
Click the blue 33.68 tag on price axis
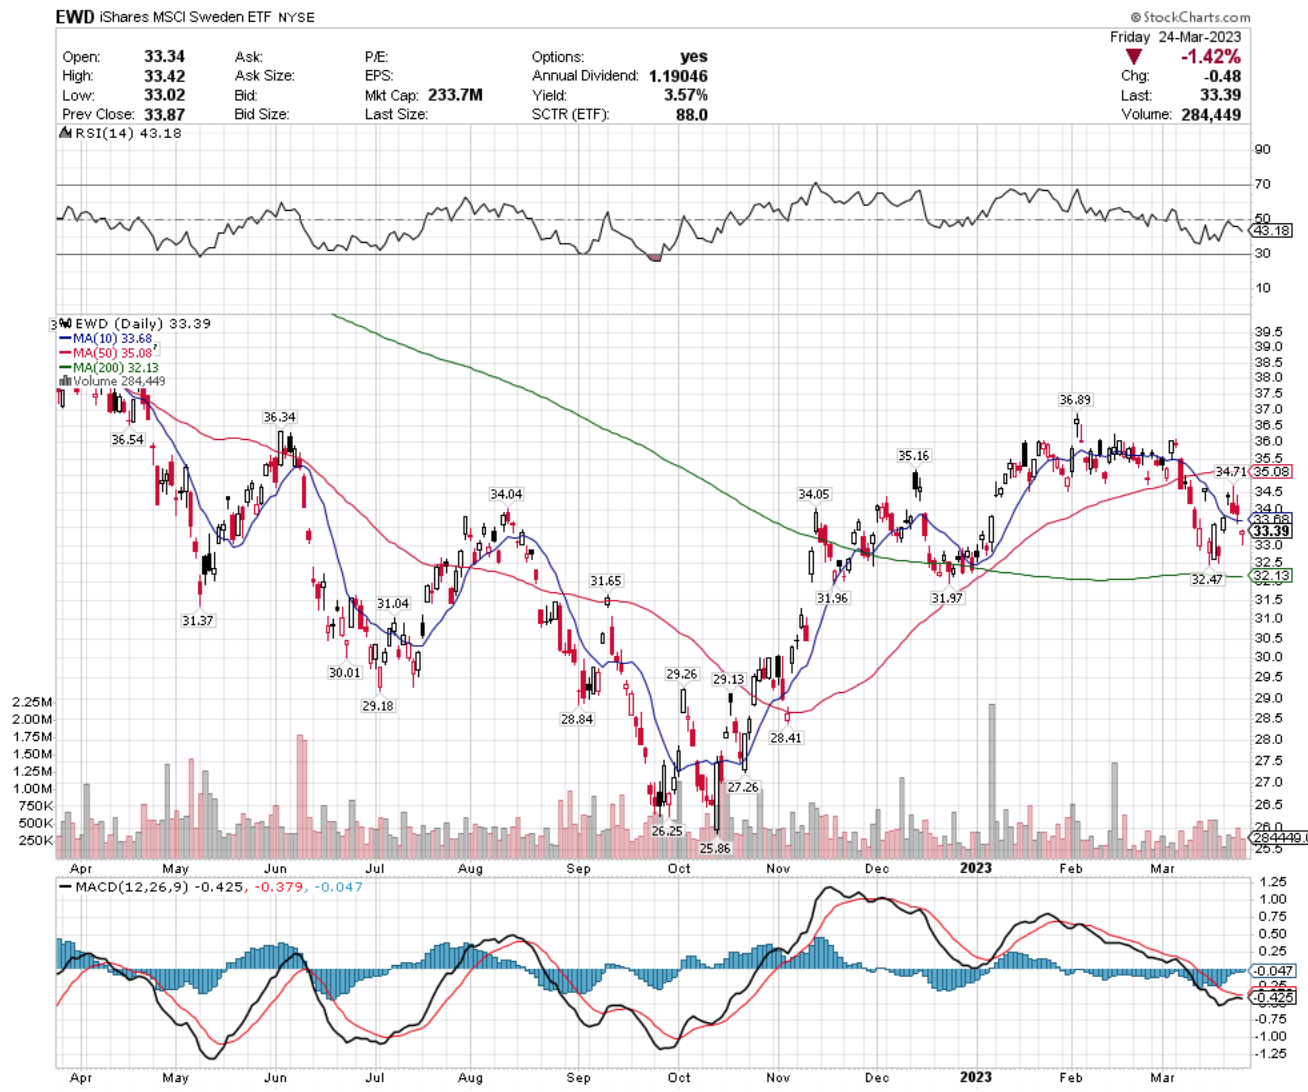[x=1272, y=519]
